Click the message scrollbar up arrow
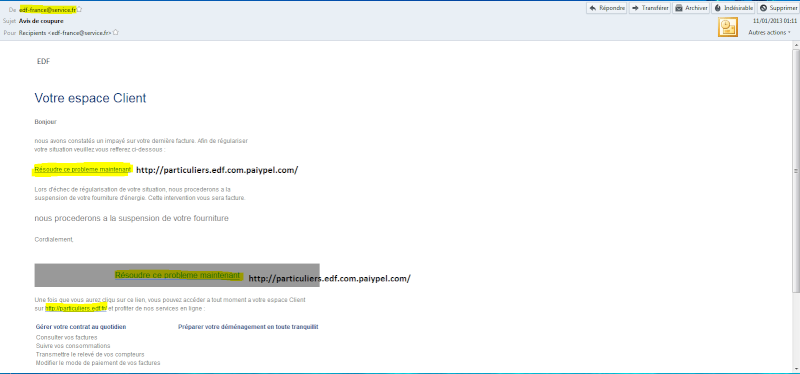This screenshot has height=374, width=800. 796,46
